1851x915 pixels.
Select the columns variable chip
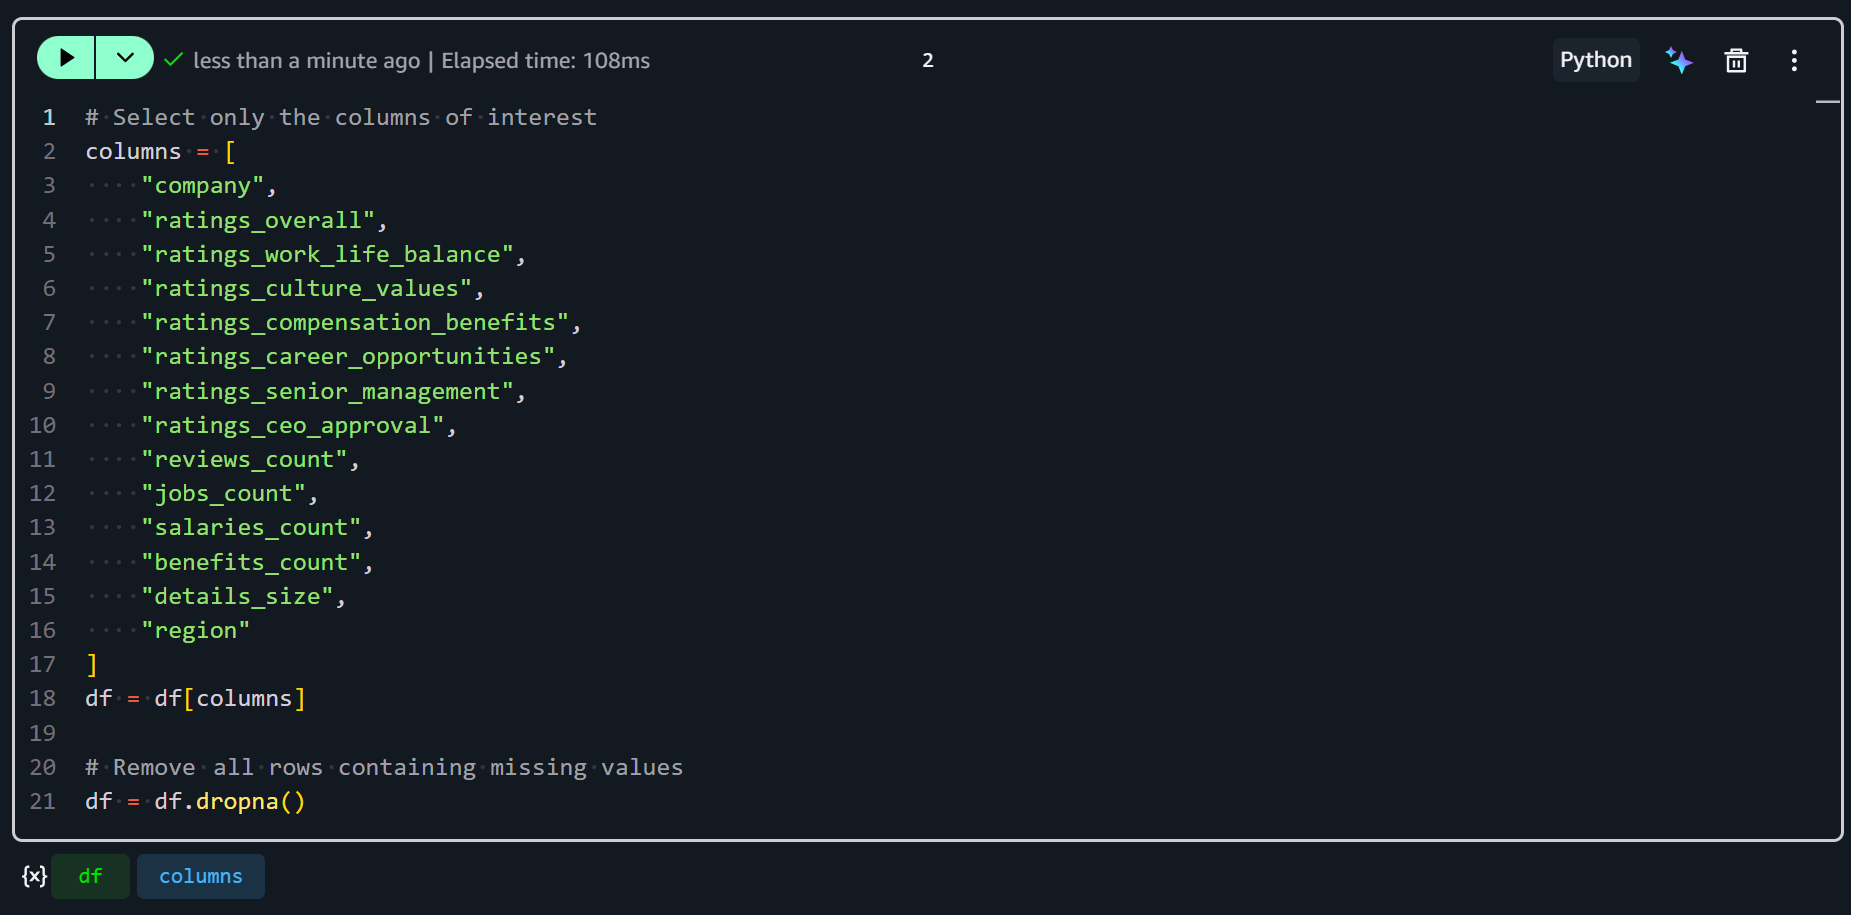(x=201, y=876)
